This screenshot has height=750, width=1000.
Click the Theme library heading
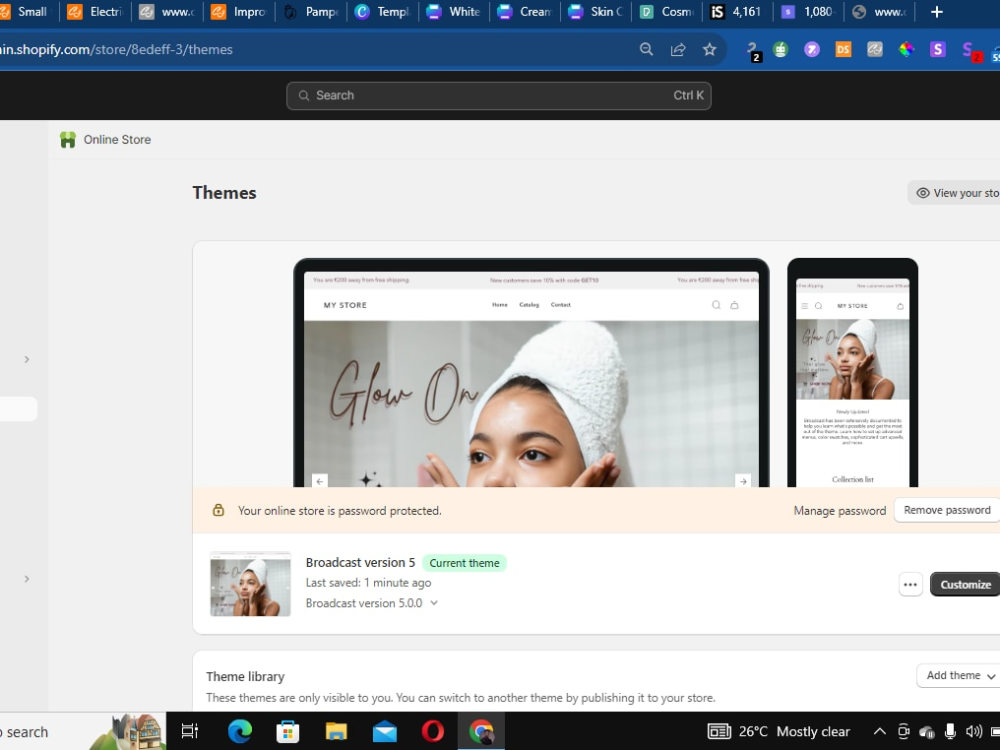[x=245, y=677]
